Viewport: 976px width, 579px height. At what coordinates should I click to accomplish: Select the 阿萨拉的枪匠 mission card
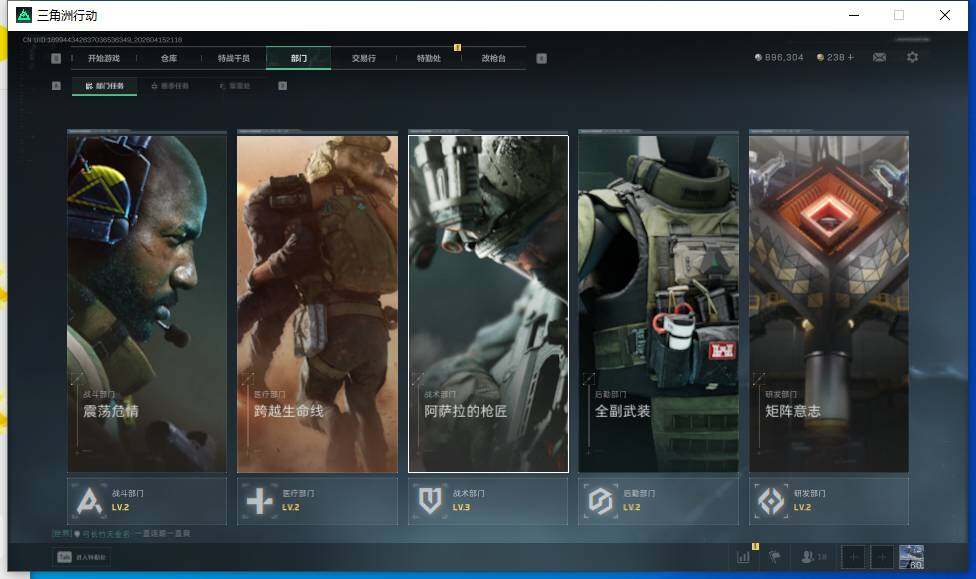(x=488, y=303)
